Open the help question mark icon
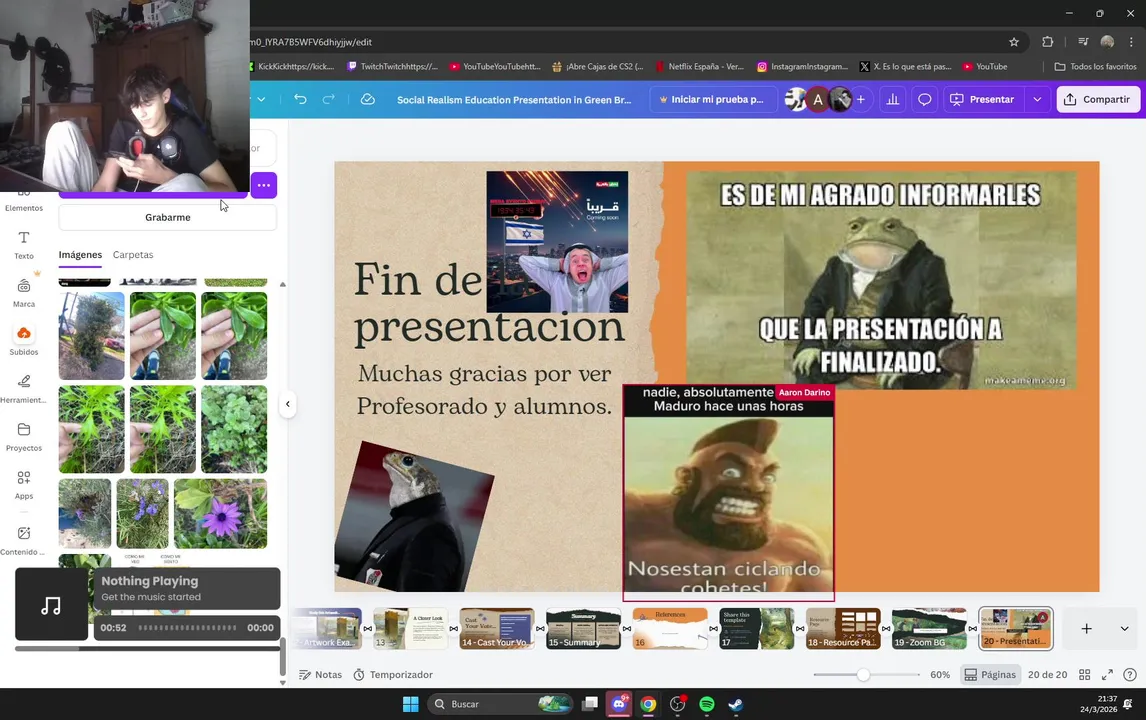The width and height of the screenshot is (1146, 720). (x=1130, y=675)
